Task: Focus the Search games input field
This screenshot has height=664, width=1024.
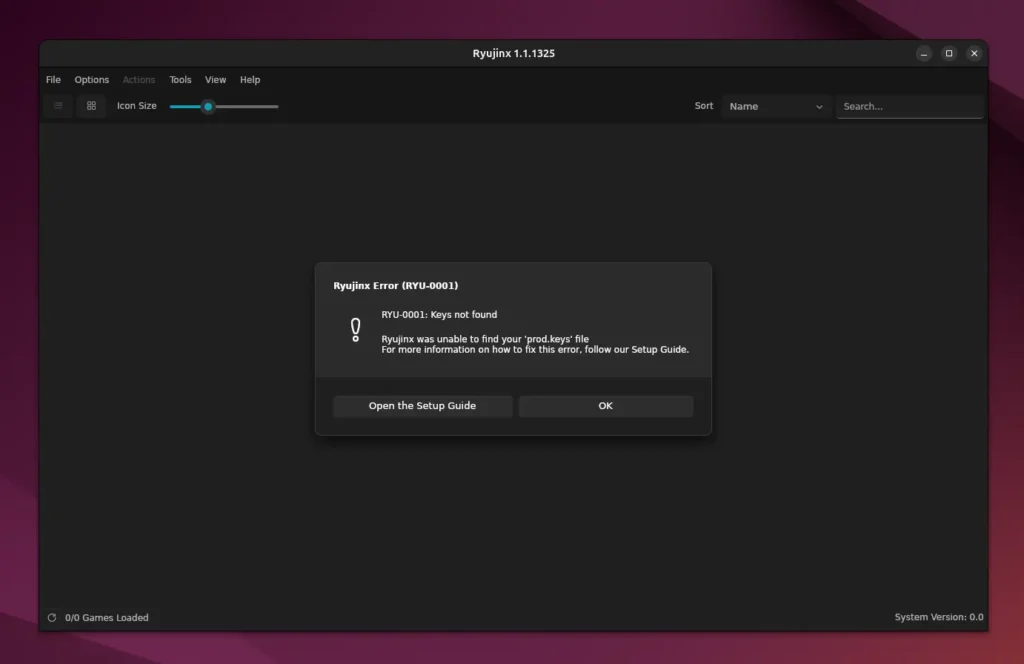Action: 909,106
